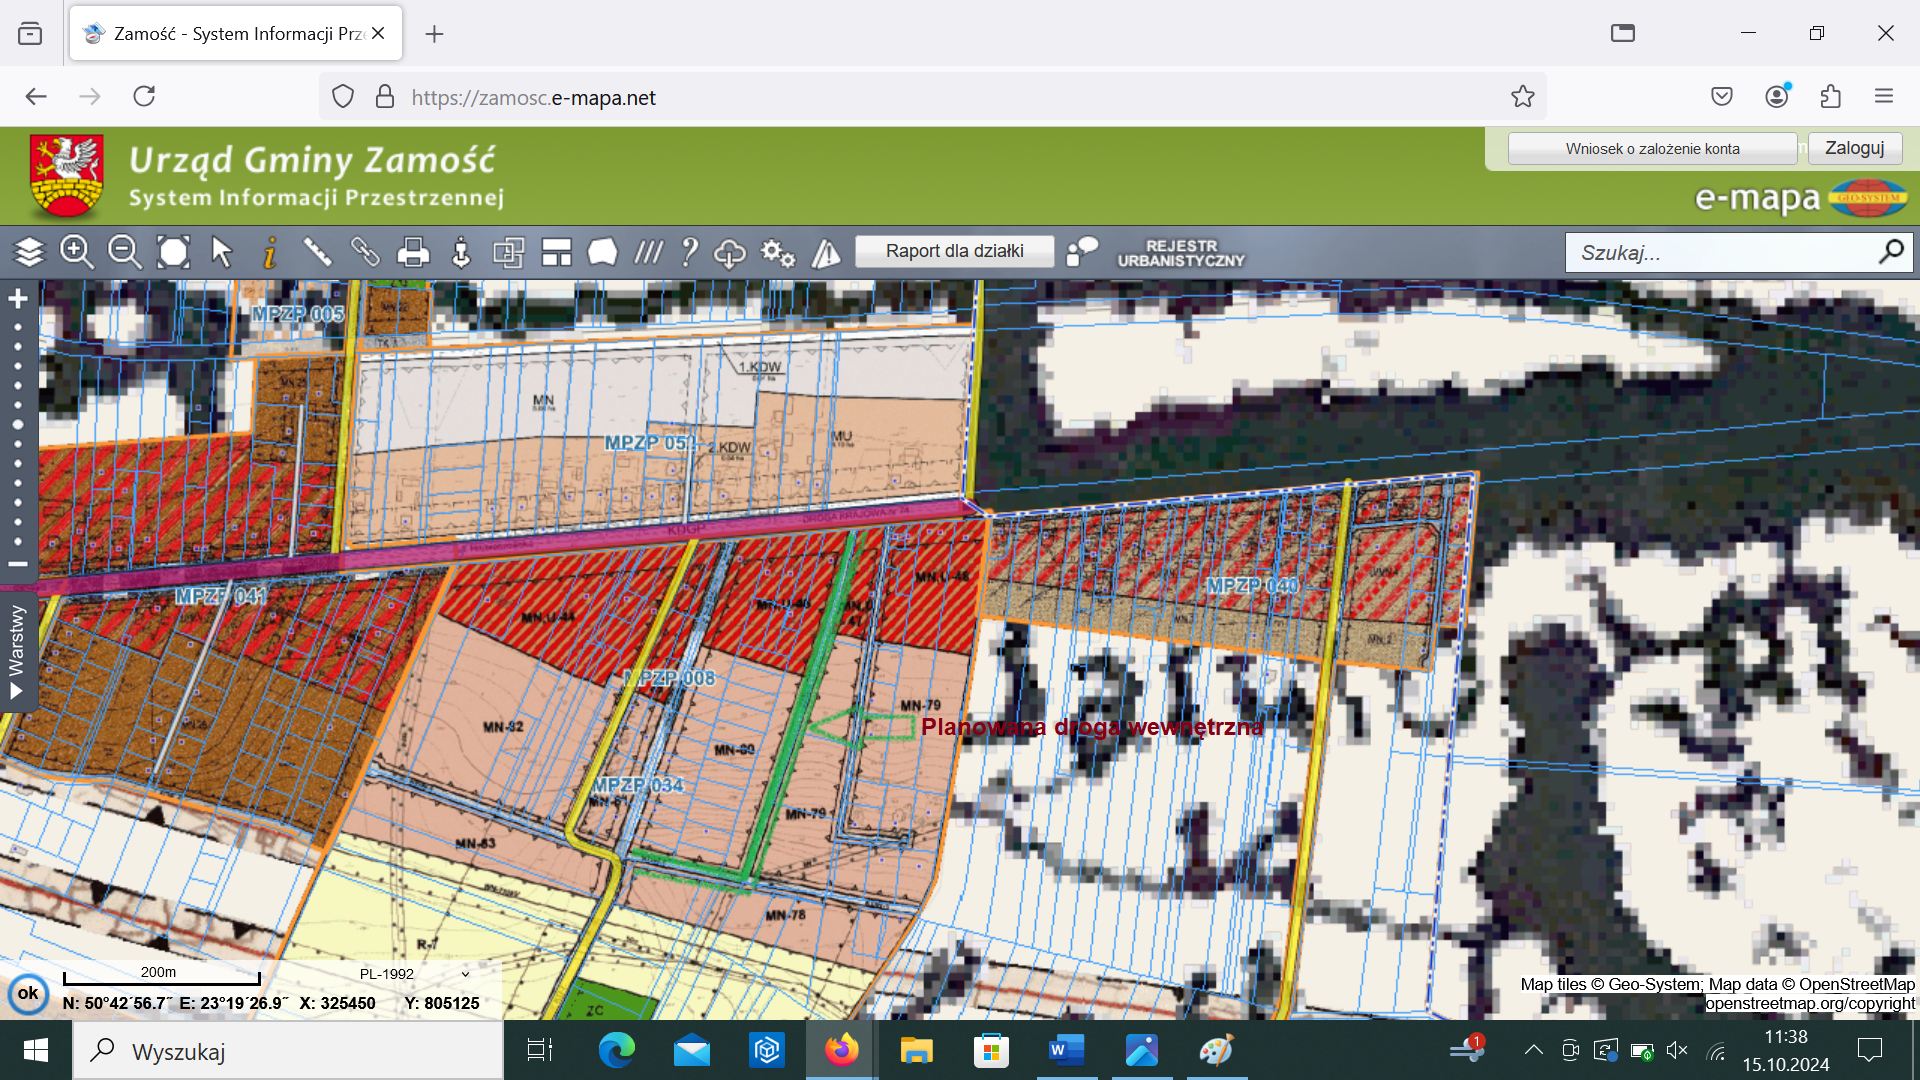Open the gears settings icon
1920x1080 pixels.
tap(778, 252)
